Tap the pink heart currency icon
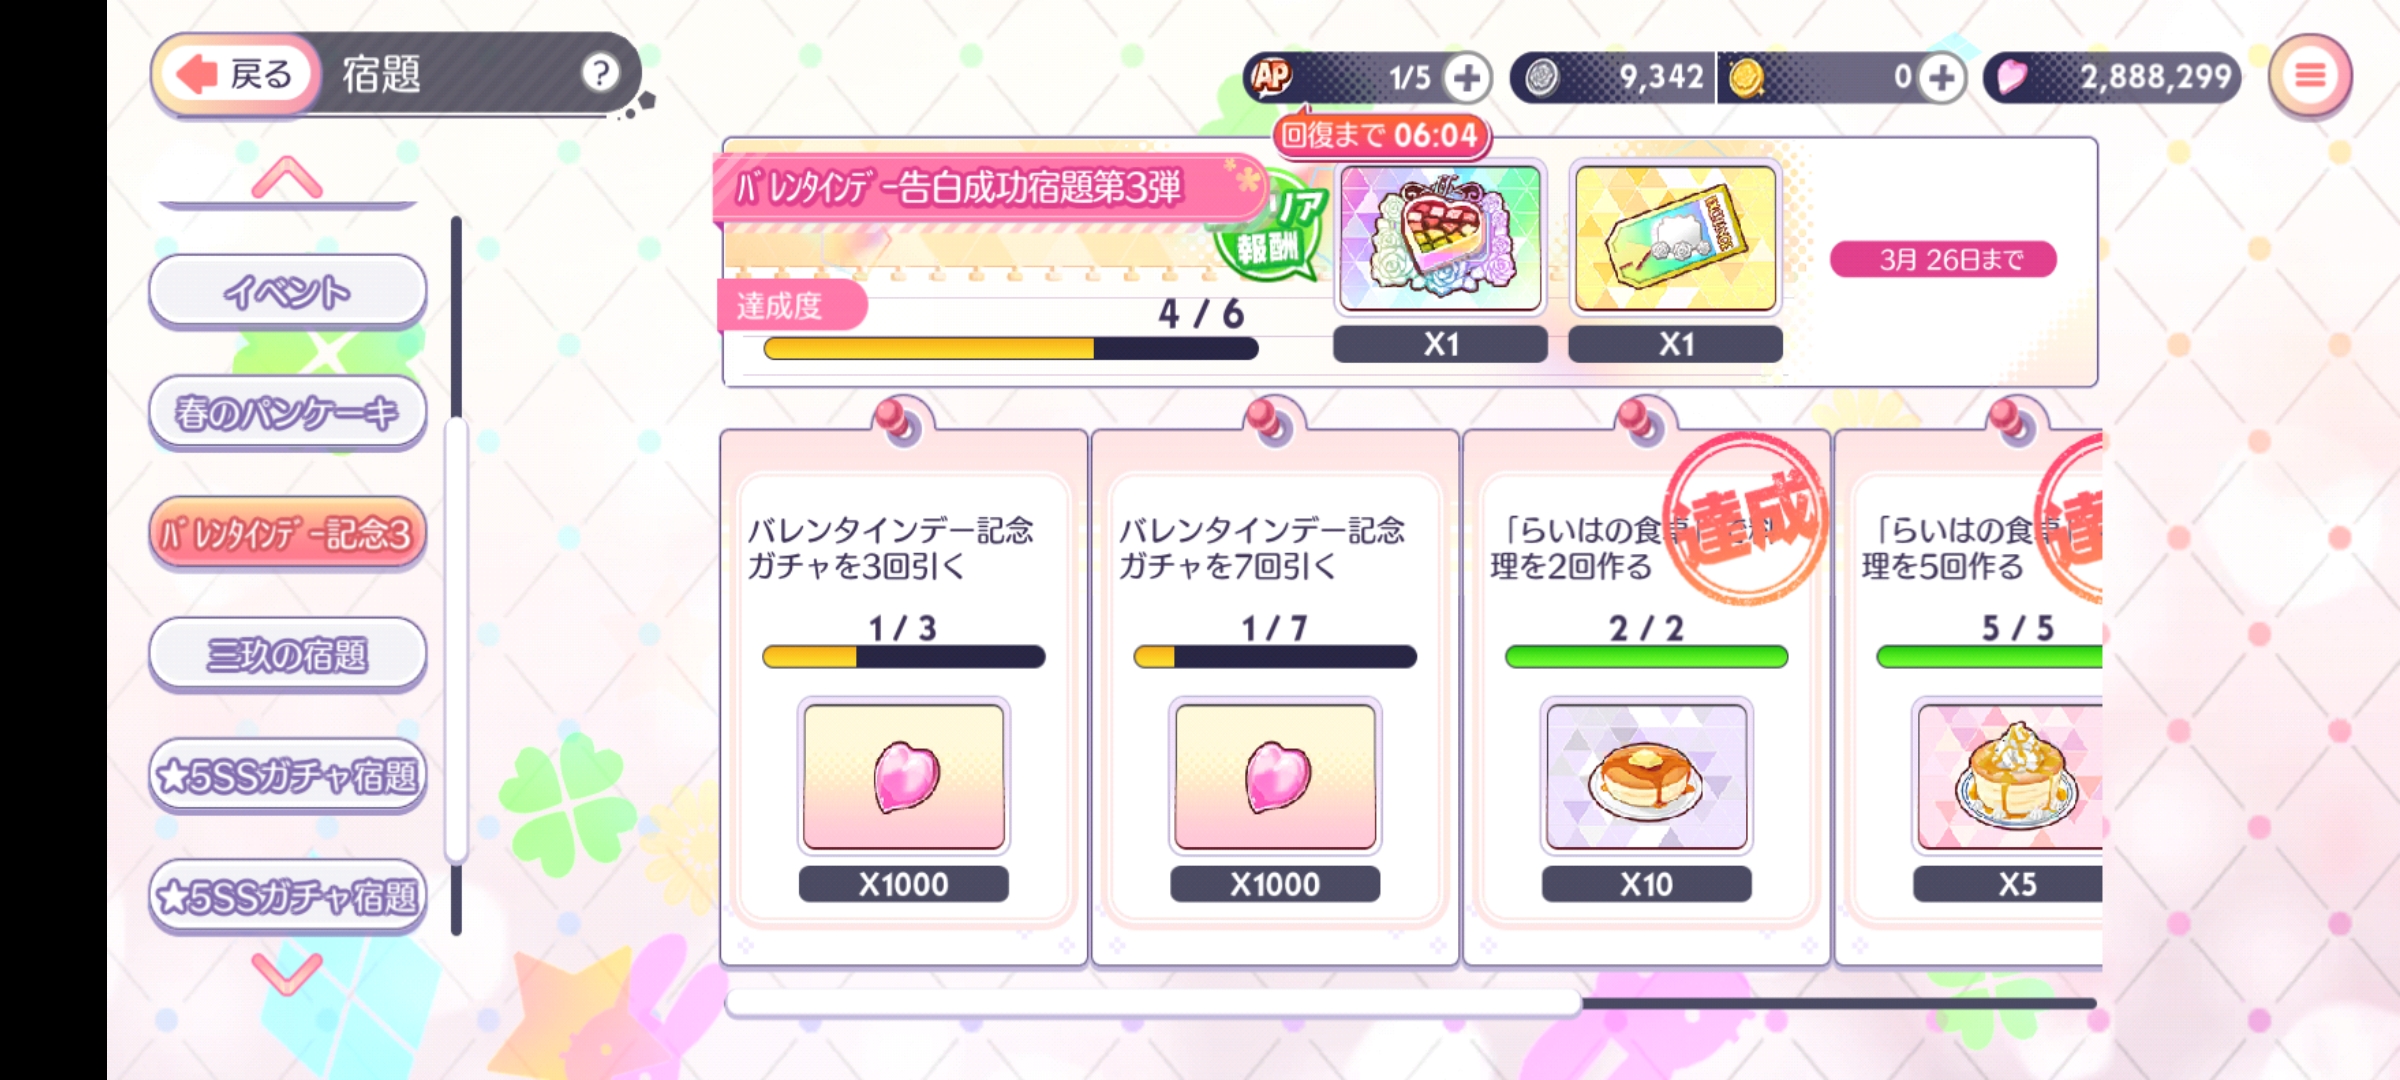The height and width of the screenshot is (1080, 2400). (x=2012, y=77)
